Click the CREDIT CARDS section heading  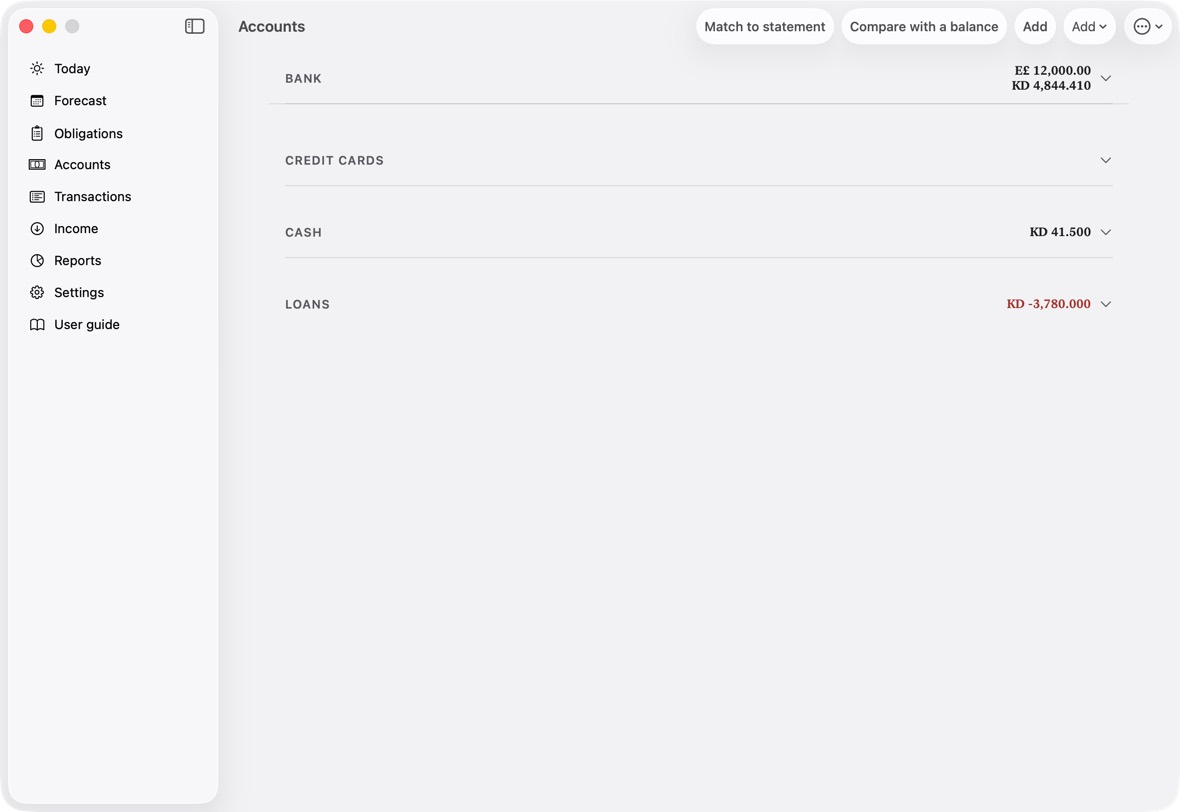(x=334, y=160)
